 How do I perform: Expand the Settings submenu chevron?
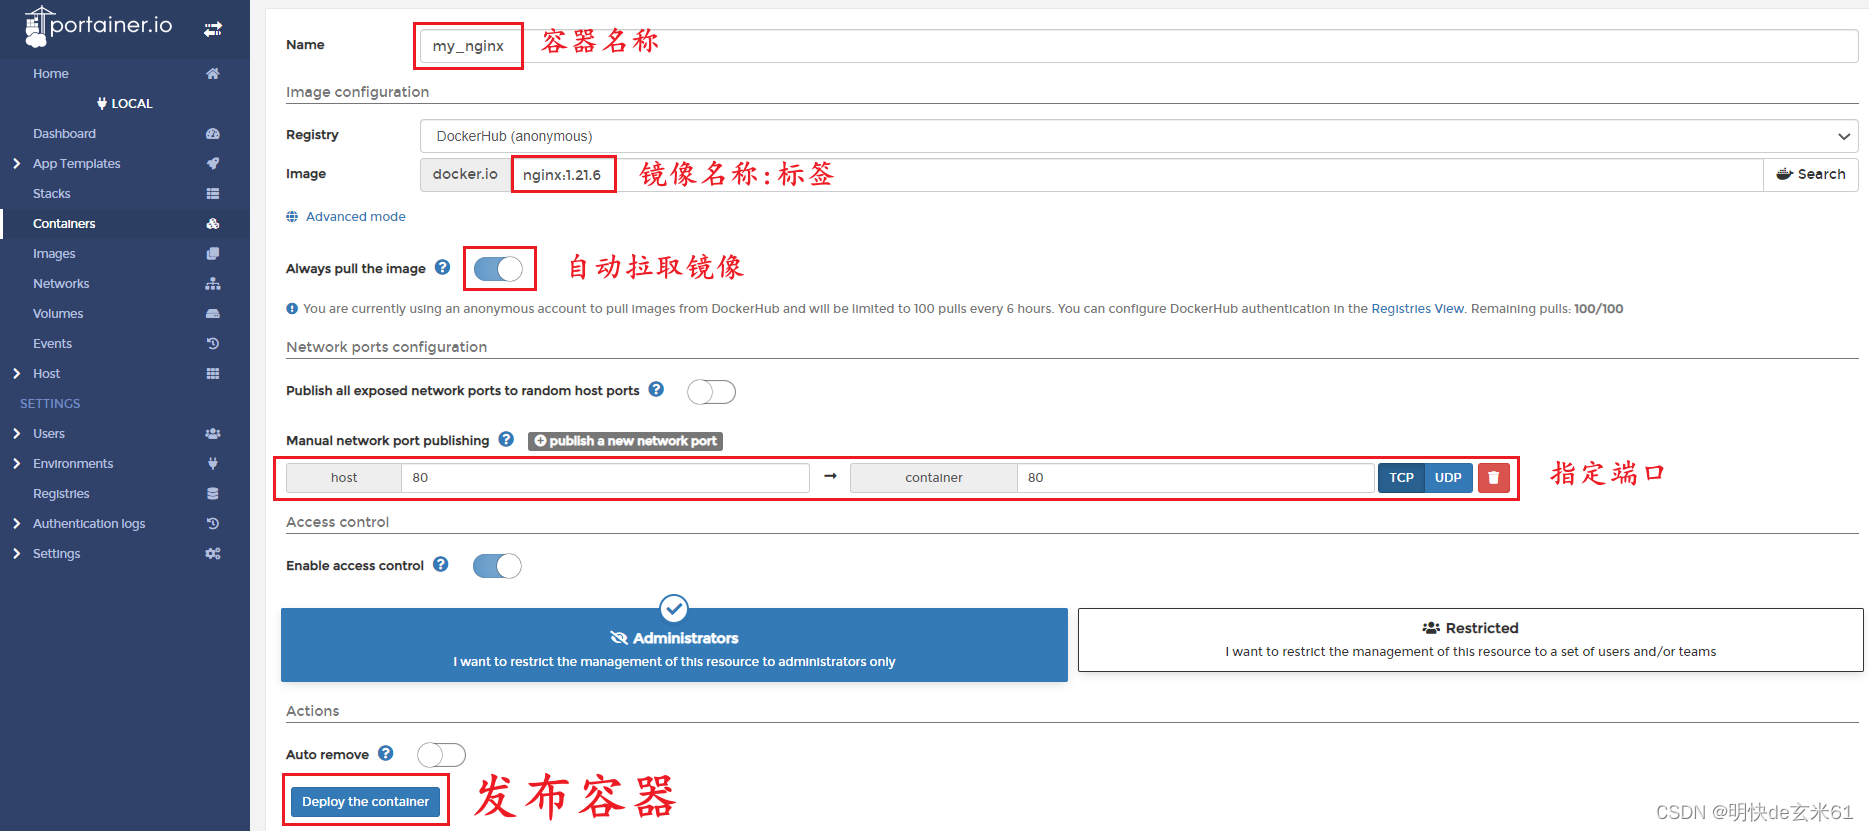16,553
